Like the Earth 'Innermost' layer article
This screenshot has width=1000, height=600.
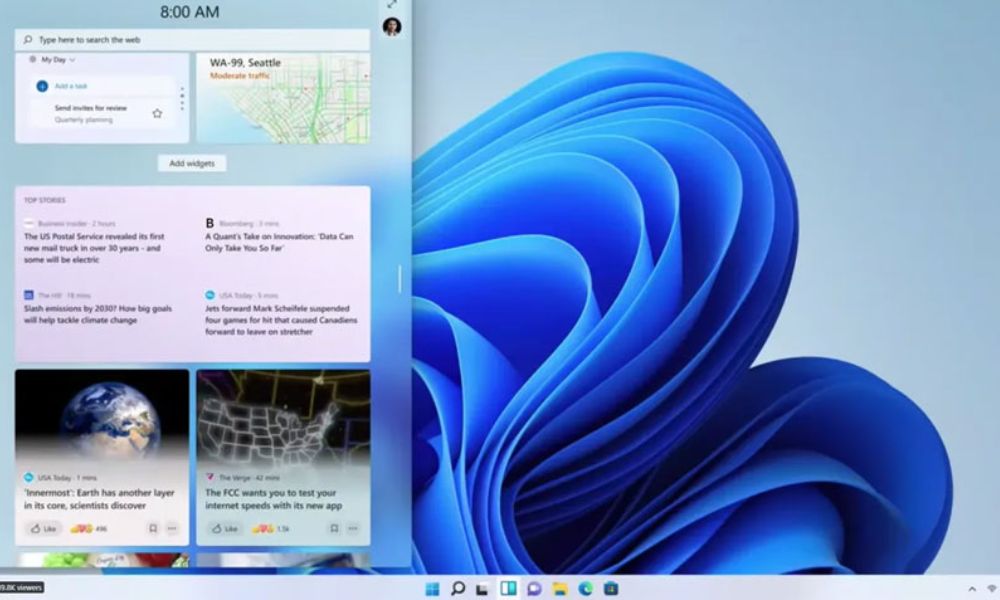click(x=44, y=528)
